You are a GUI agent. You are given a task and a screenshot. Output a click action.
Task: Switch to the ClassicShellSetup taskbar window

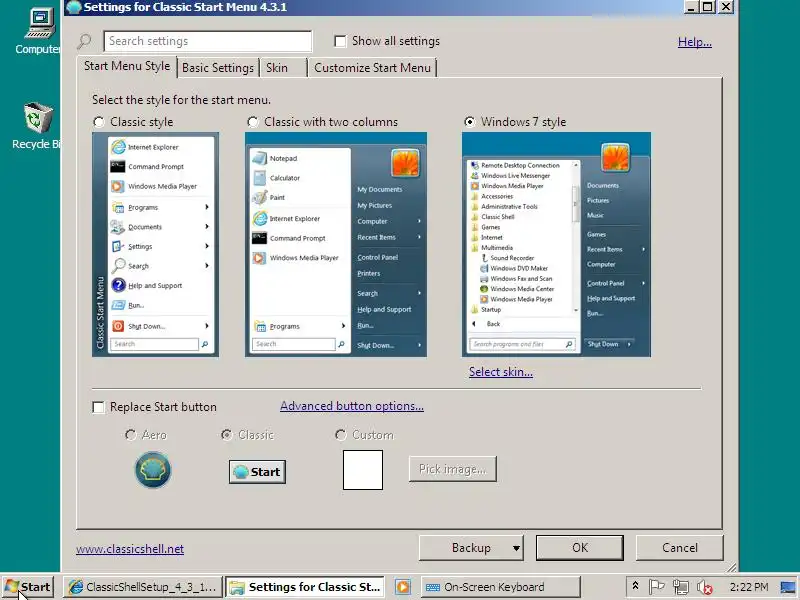(143, 587)
